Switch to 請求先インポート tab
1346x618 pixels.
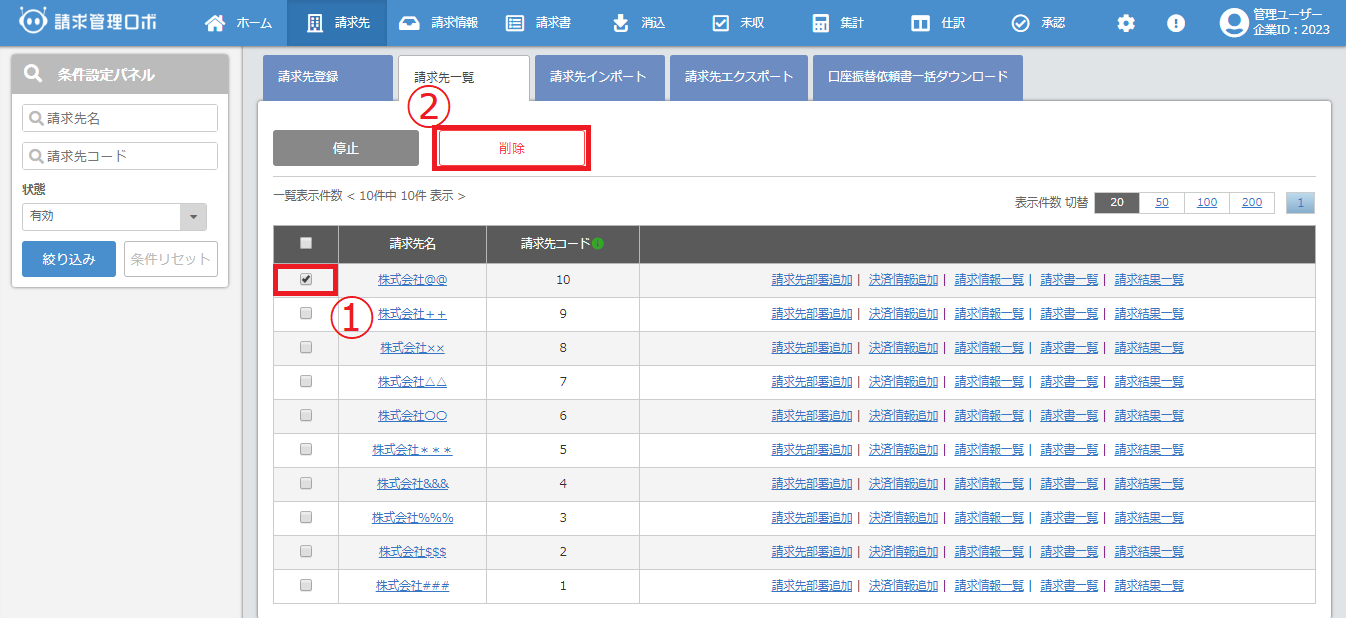coord(599,77)
